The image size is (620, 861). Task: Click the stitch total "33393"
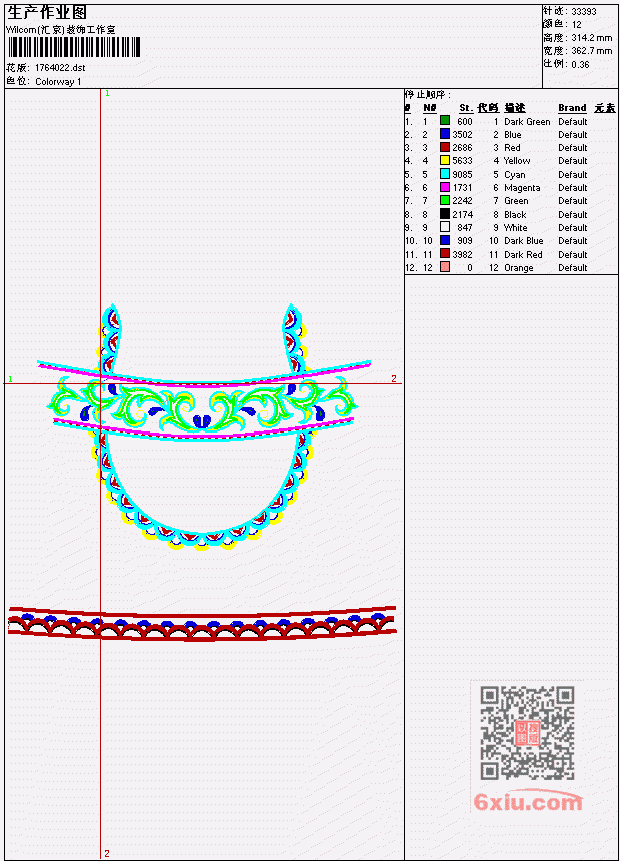[584, 11]
